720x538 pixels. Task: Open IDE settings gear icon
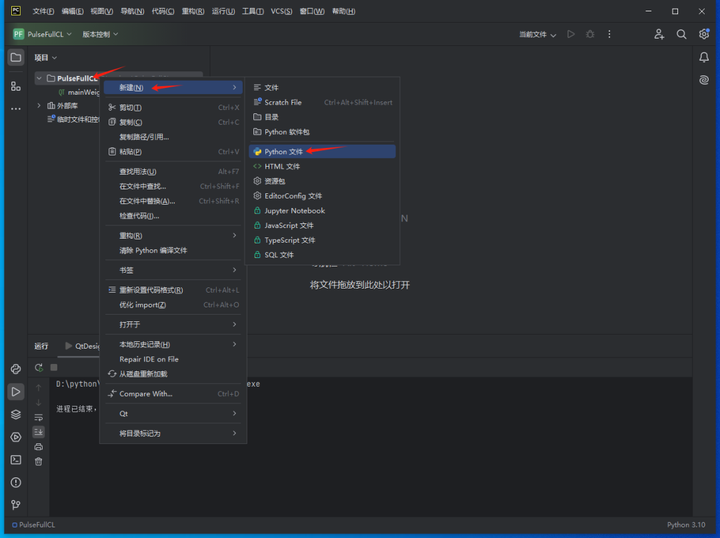pyautogui.click(x=703, y=34)
